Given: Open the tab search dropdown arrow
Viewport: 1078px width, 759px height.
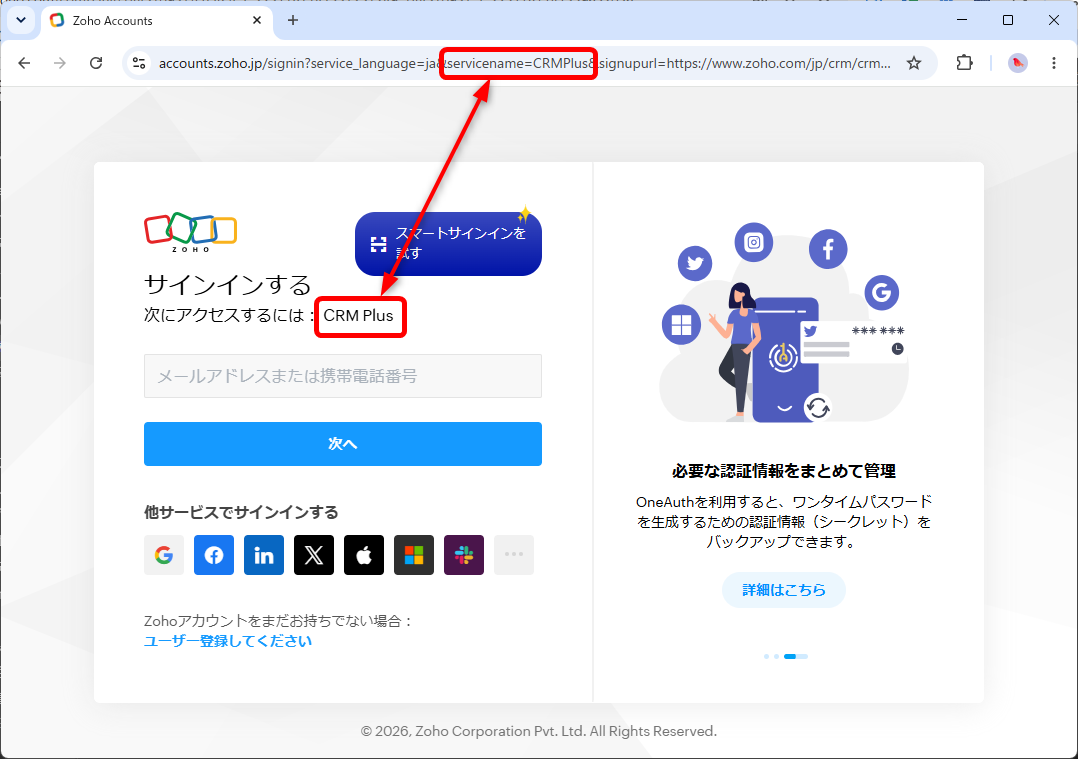Looking at the screenshot, I should coord(21,20).
